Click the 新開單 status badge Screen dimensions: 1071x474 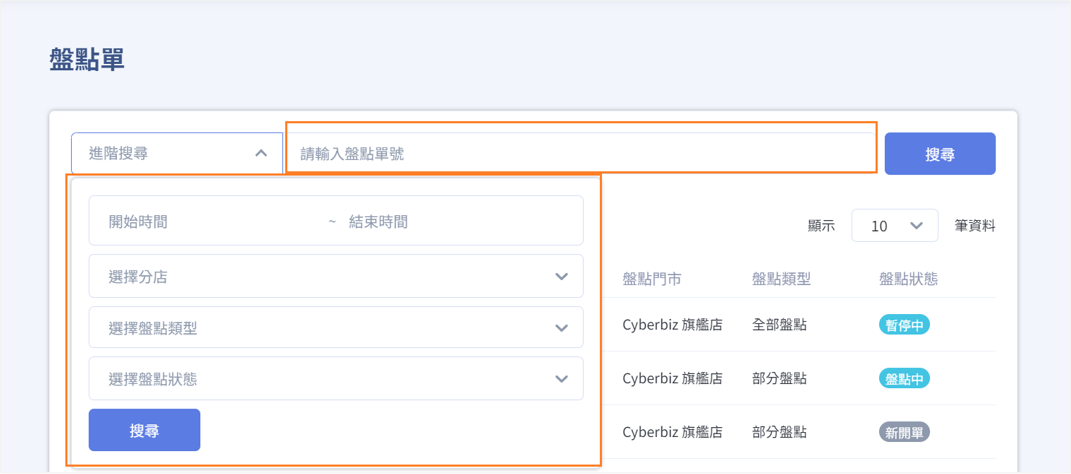click(x=904, y=432)
